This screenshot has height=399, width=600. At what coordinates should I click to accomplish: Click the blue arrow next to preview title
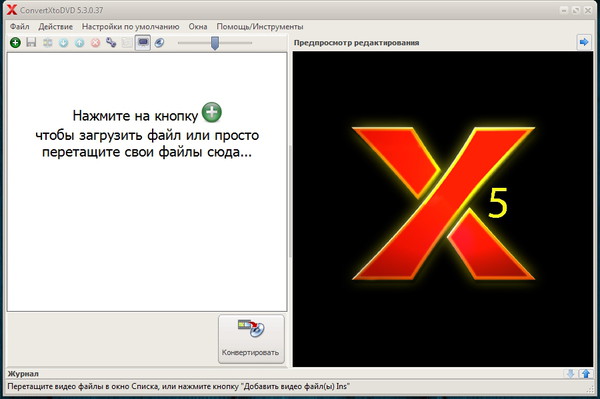[584, 42]
